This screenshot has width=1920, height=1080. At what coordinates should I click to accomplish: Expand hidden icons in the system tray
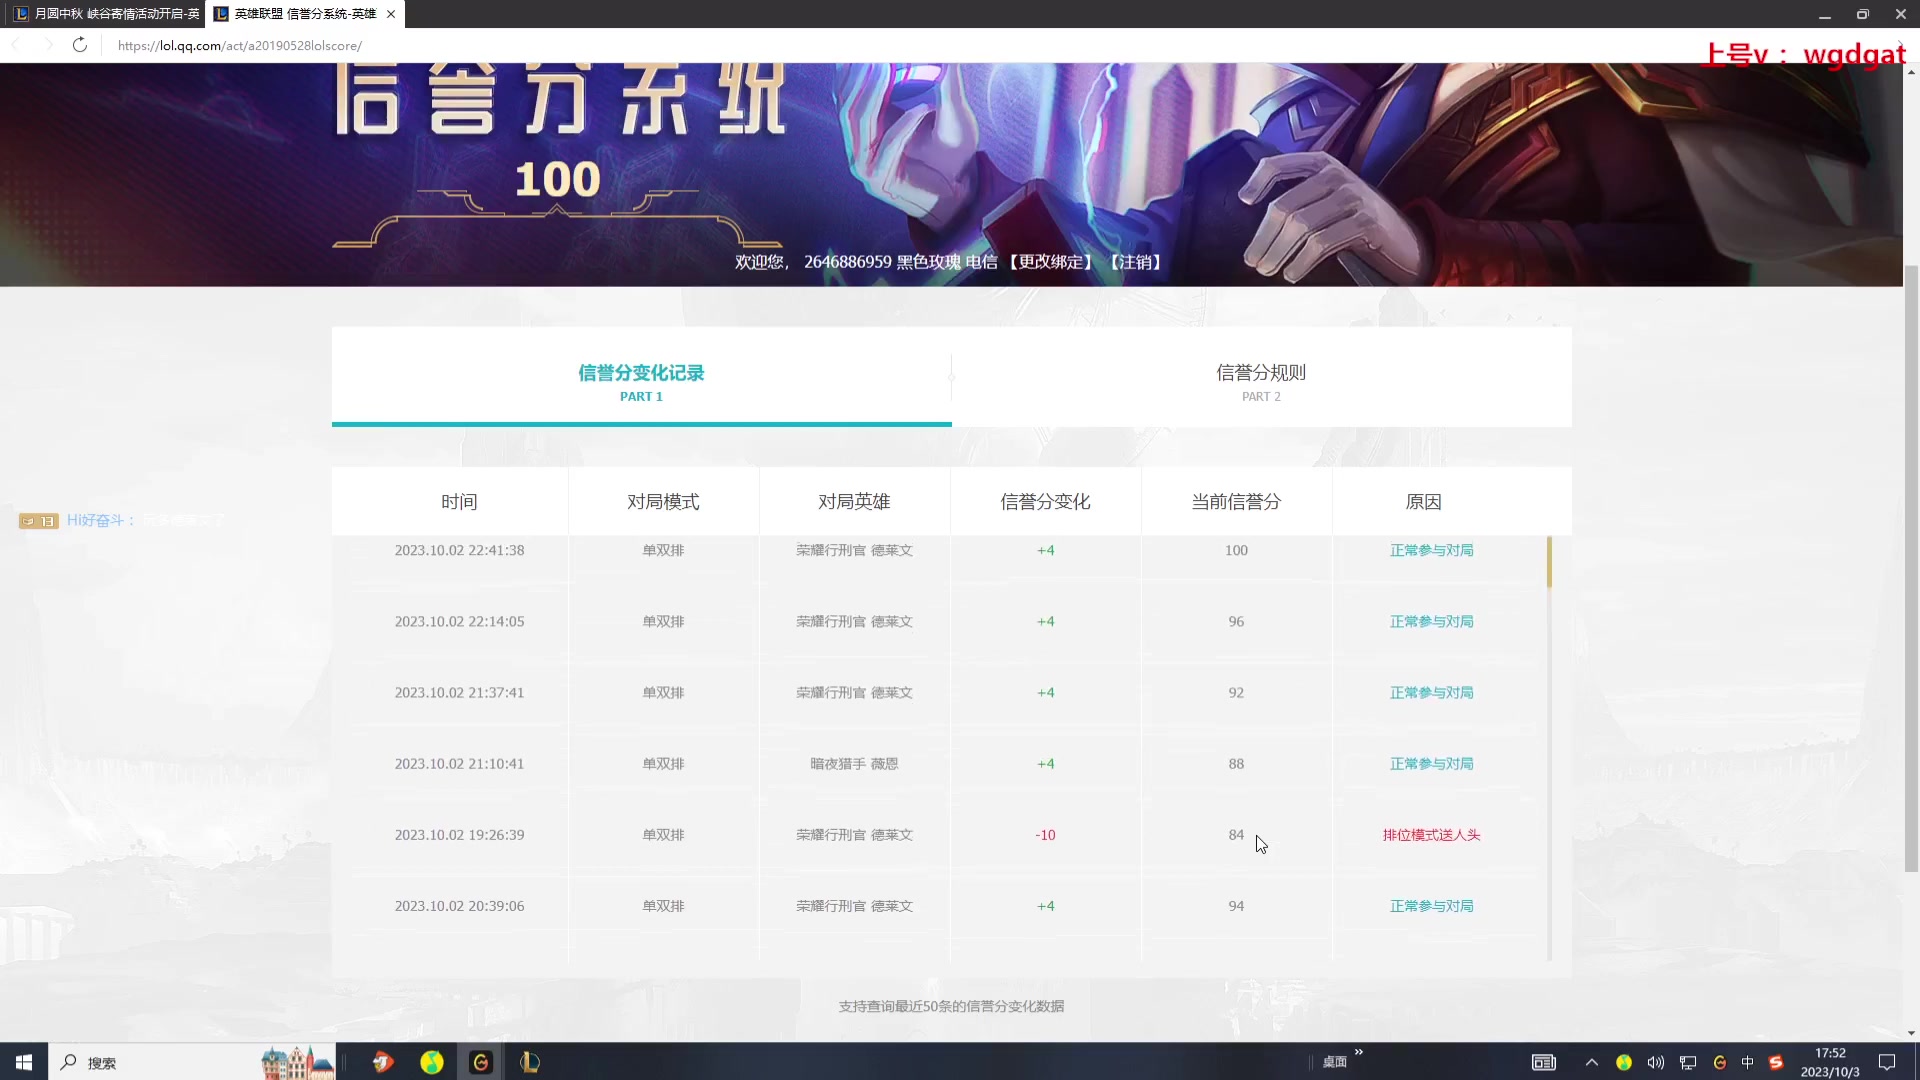coord(1591,1062)
